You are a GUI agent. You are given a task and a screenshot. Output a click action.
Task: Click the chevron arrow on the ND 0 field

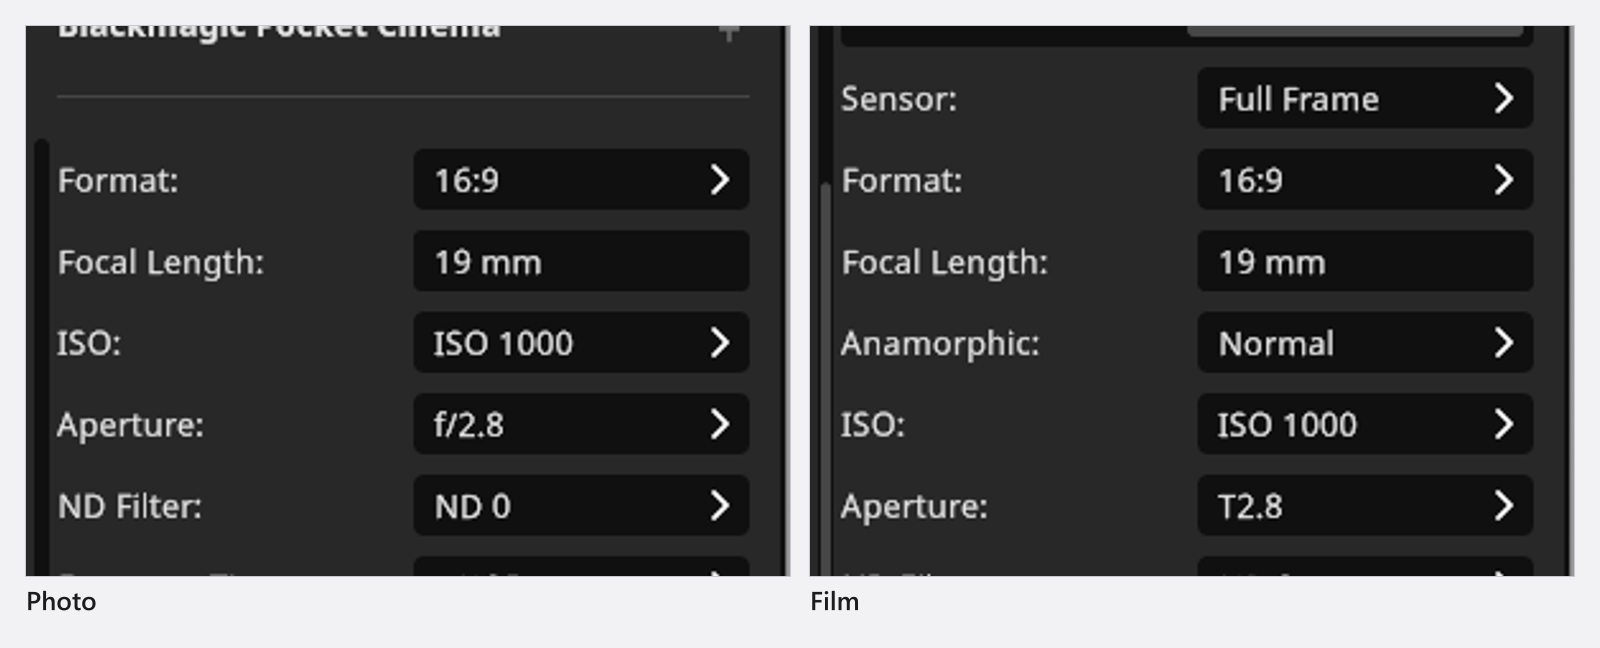click(720, 506)
